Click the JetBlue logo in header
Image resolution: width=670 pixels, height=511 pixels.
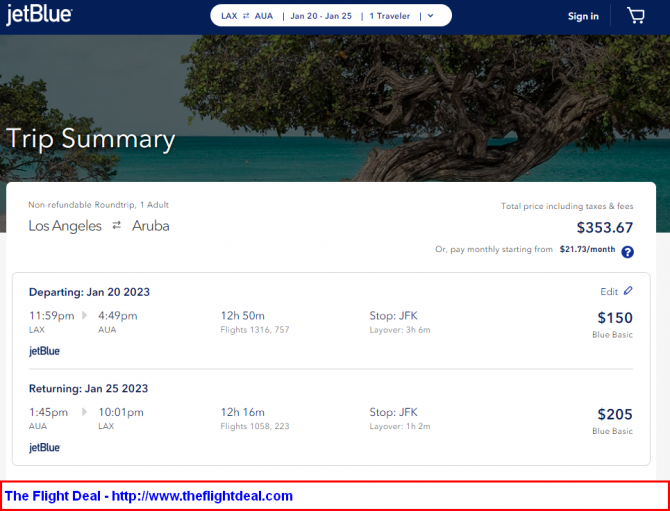pos(39,16)
